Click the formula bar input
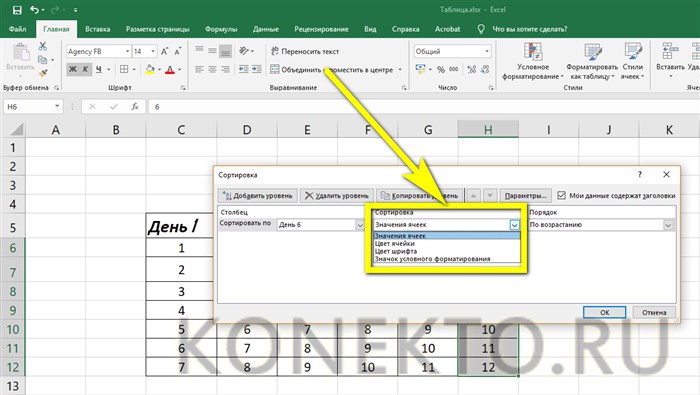Screen dimensions: 700x395 coord(424,107)
